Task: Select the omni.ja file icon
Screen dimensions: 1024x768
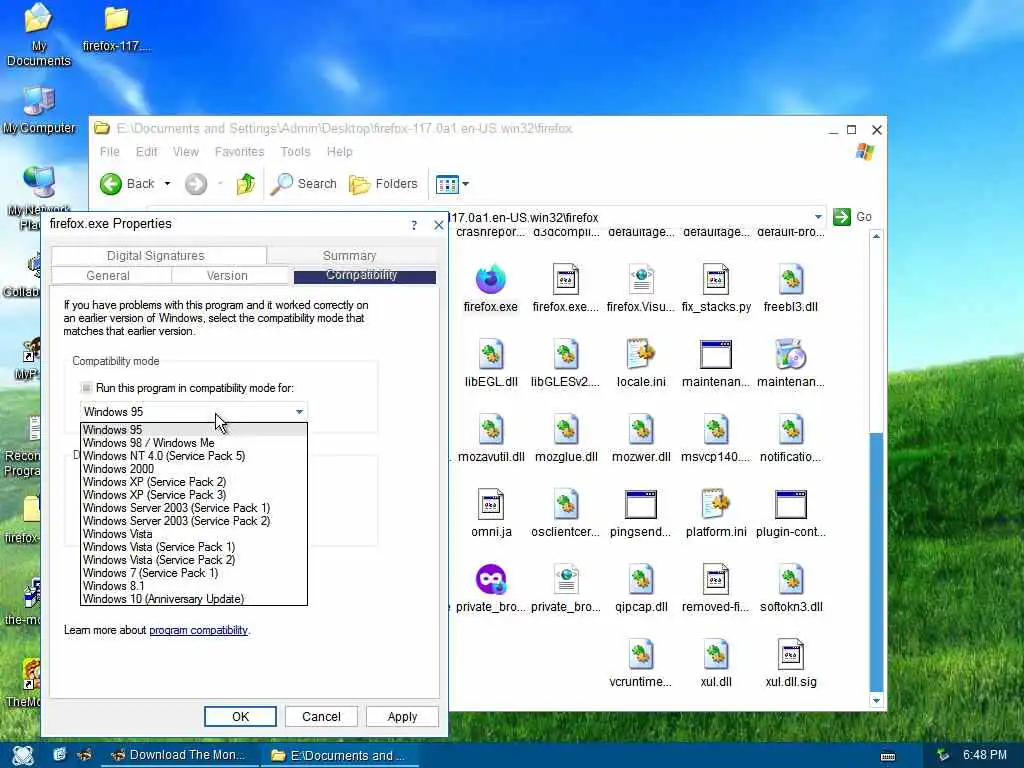Action: (490, 505)
